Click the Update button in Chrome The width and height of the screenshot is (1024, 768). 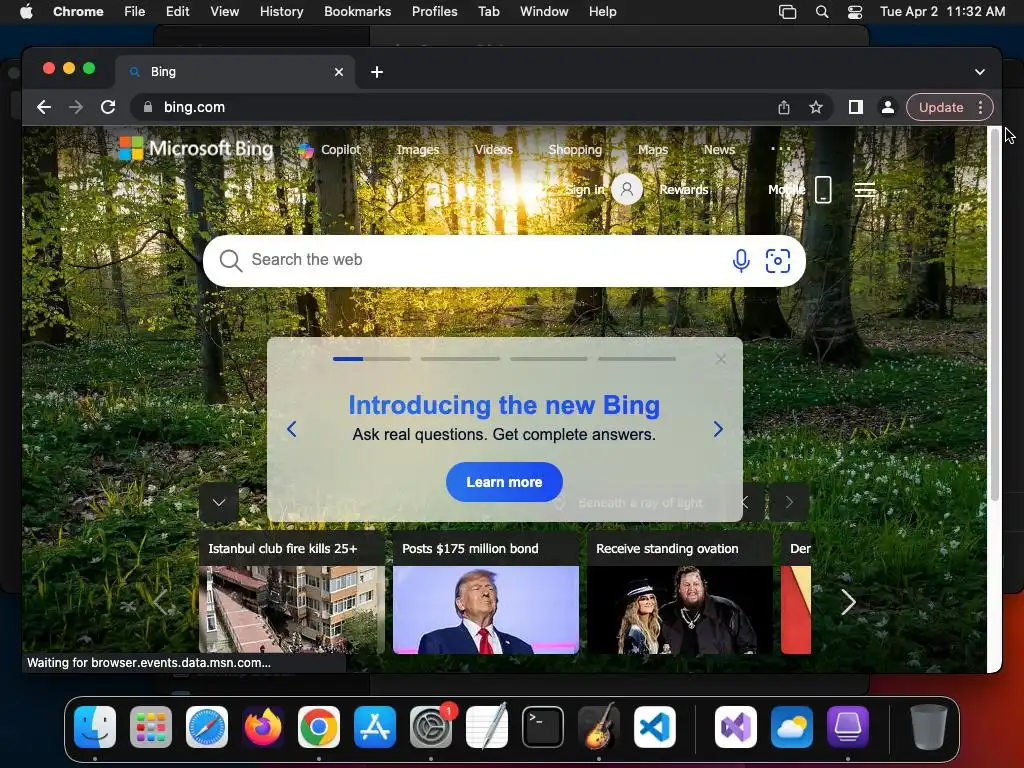940,107
